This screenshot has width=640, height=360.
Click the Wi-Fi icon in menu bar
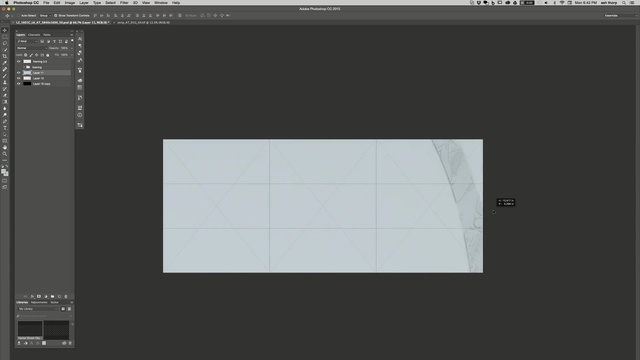(562, 2)
